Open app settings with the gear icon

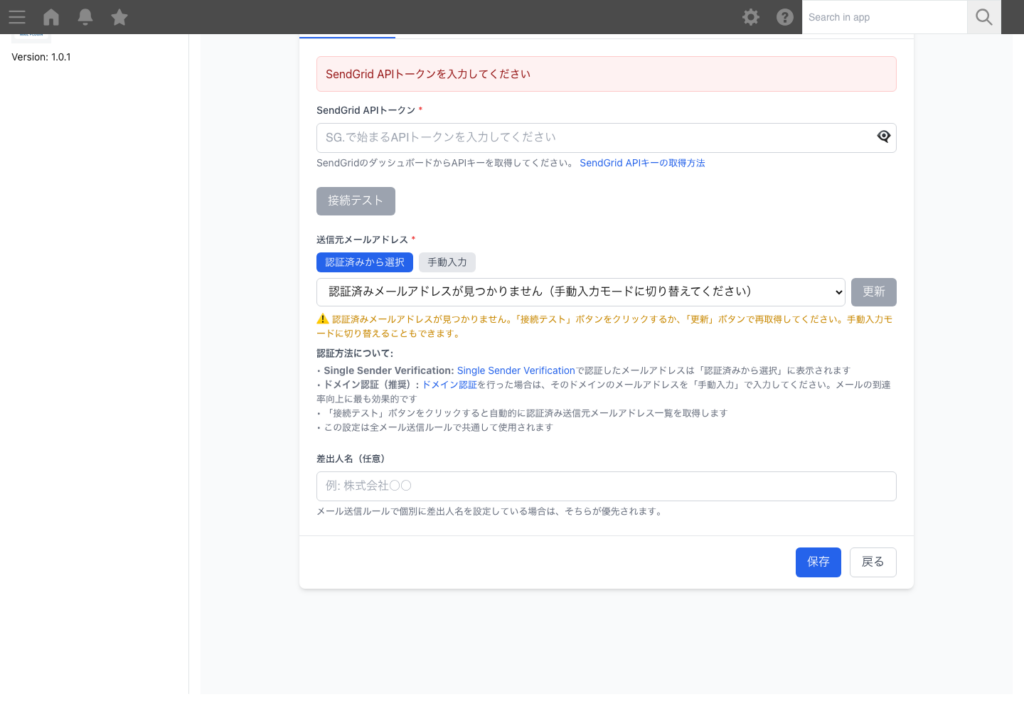tap(750, 16)
